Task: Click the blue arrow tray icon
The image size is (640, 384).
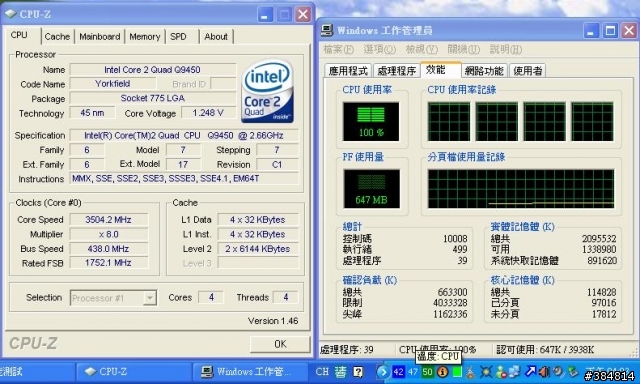Action: [x=530, y=371]
